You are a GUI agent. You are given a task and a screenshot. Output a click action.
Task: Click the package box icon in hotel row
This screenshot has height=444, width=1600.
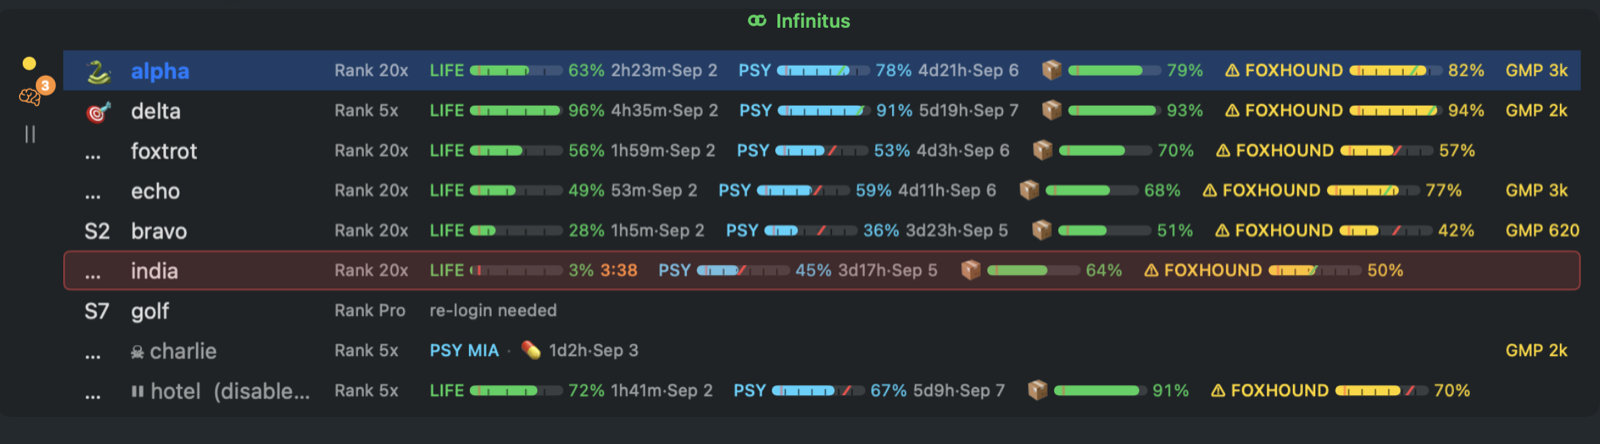(x=1037, y=390)
